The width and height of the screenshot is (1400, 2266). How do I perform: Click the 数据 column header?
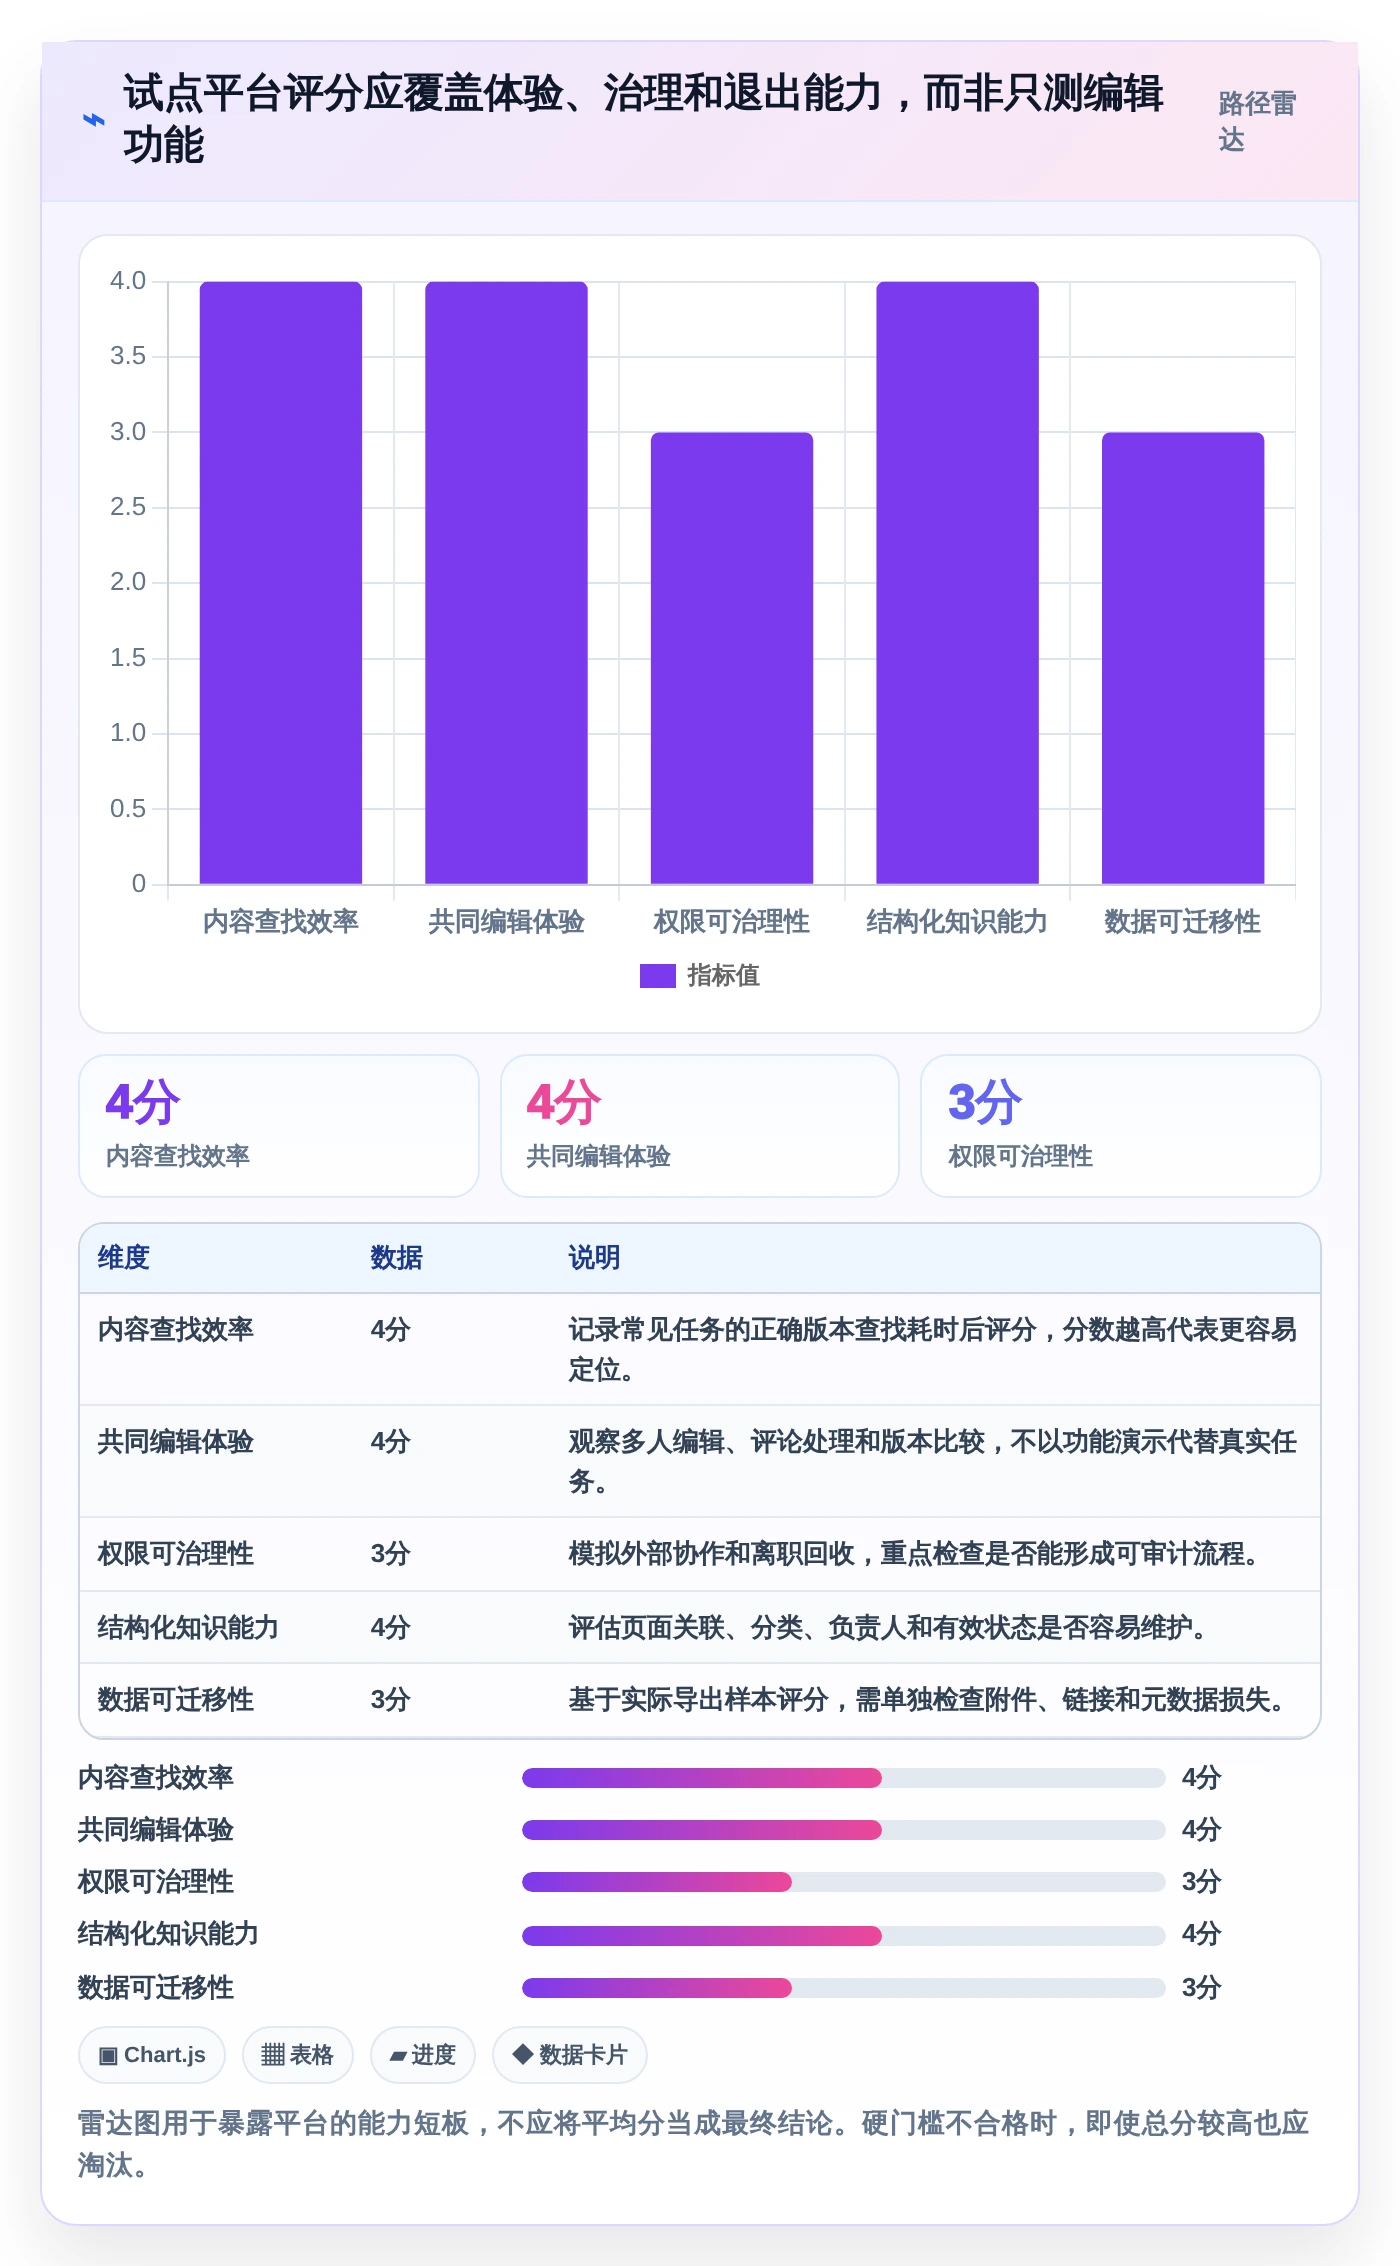point(397,1258)
